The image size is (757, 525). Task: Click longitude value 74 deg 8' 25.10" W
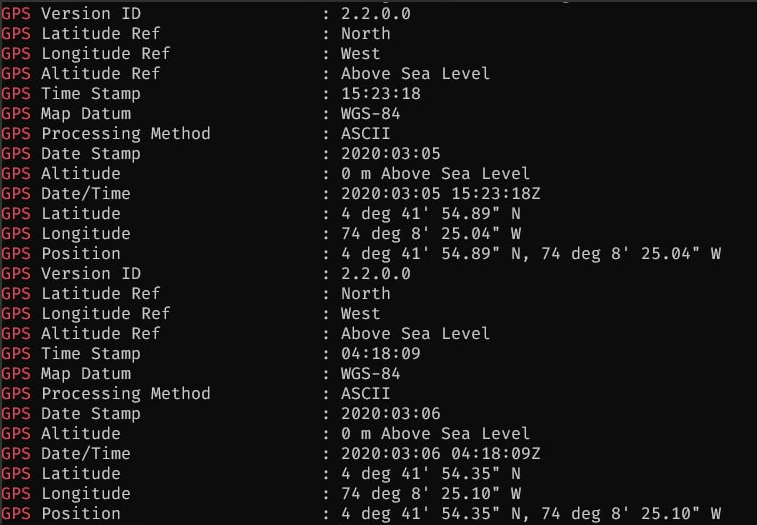(431, 494)
